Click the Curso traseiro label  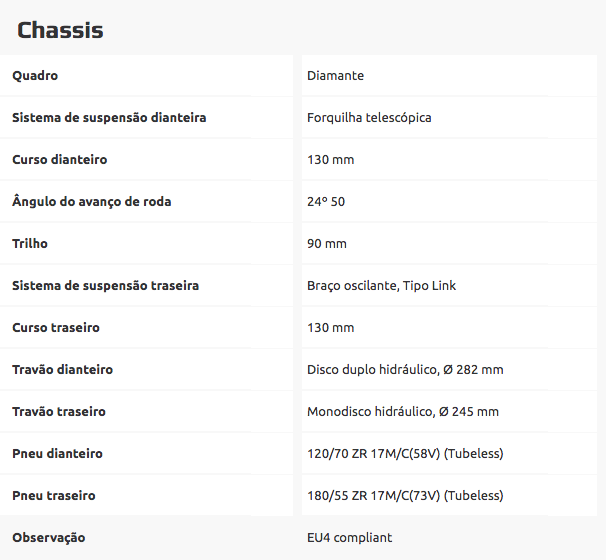coord(56,328)
